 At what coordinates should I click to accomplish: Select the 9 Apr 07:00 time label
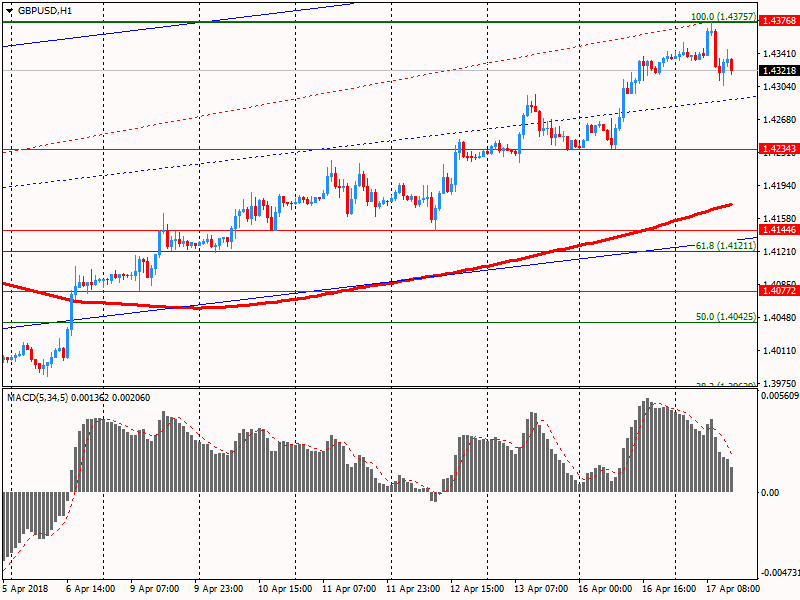(155, 589)
